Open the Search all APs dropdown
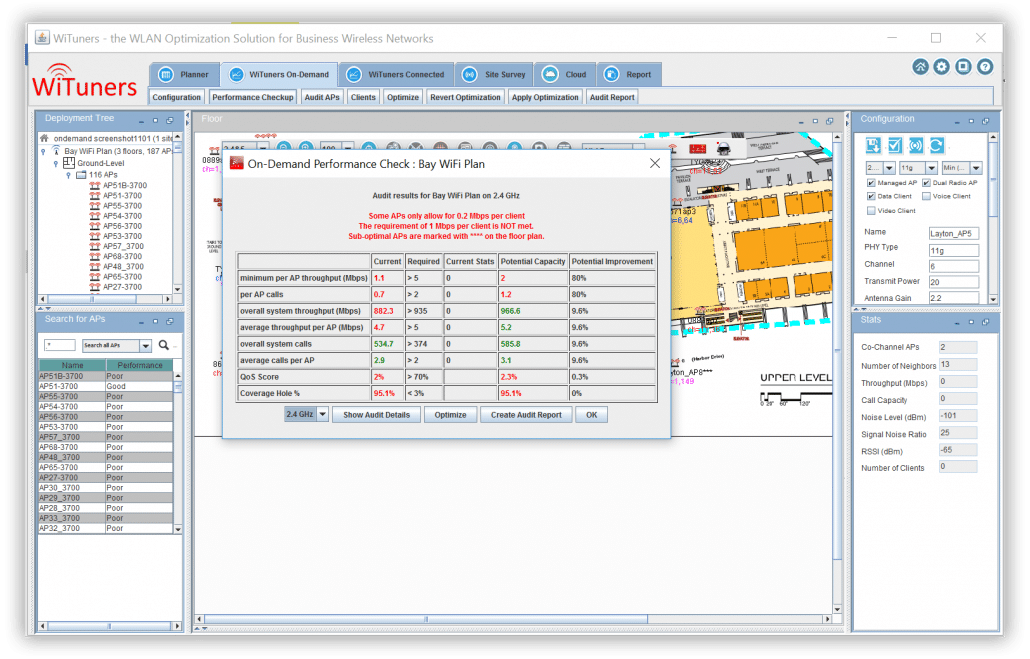Screen dimensions: 1030x659 (x=146, y=346)
